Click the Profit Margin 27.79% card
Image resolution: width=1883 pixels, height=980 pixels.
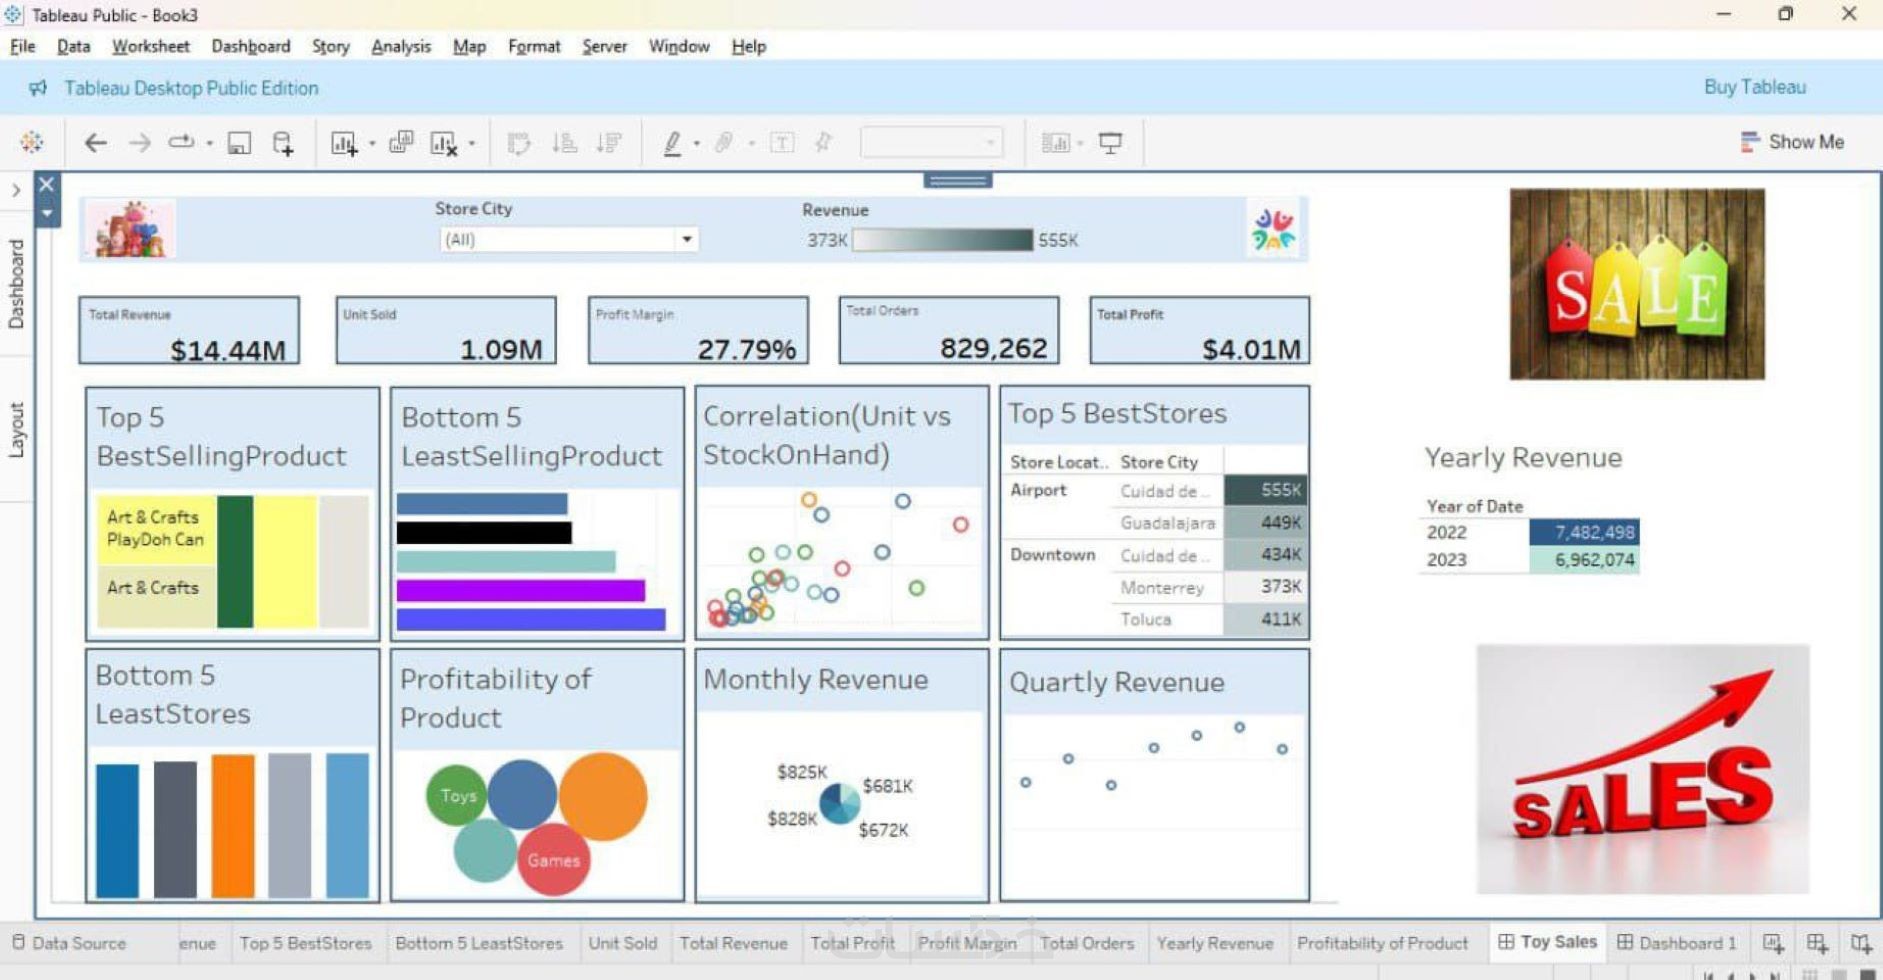pyautogui.click(x=698, y=330)
